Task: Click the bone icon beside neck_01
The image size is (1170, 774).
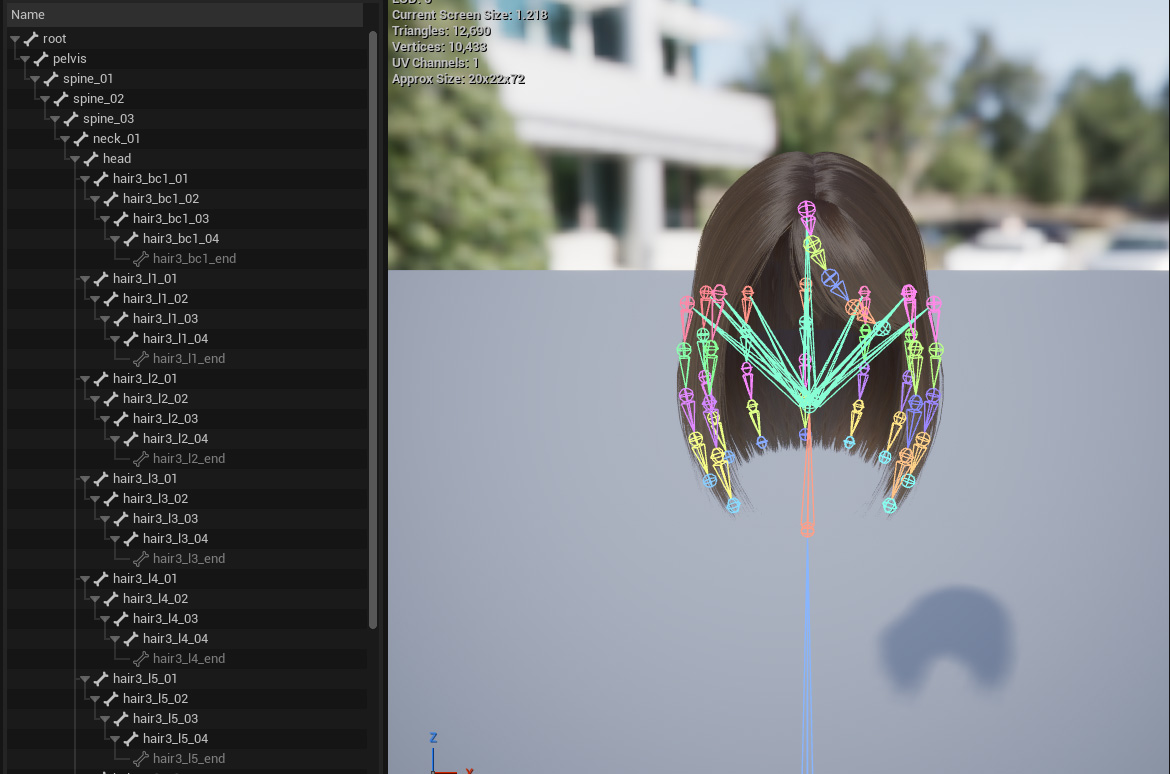Action: coord(80,139)
